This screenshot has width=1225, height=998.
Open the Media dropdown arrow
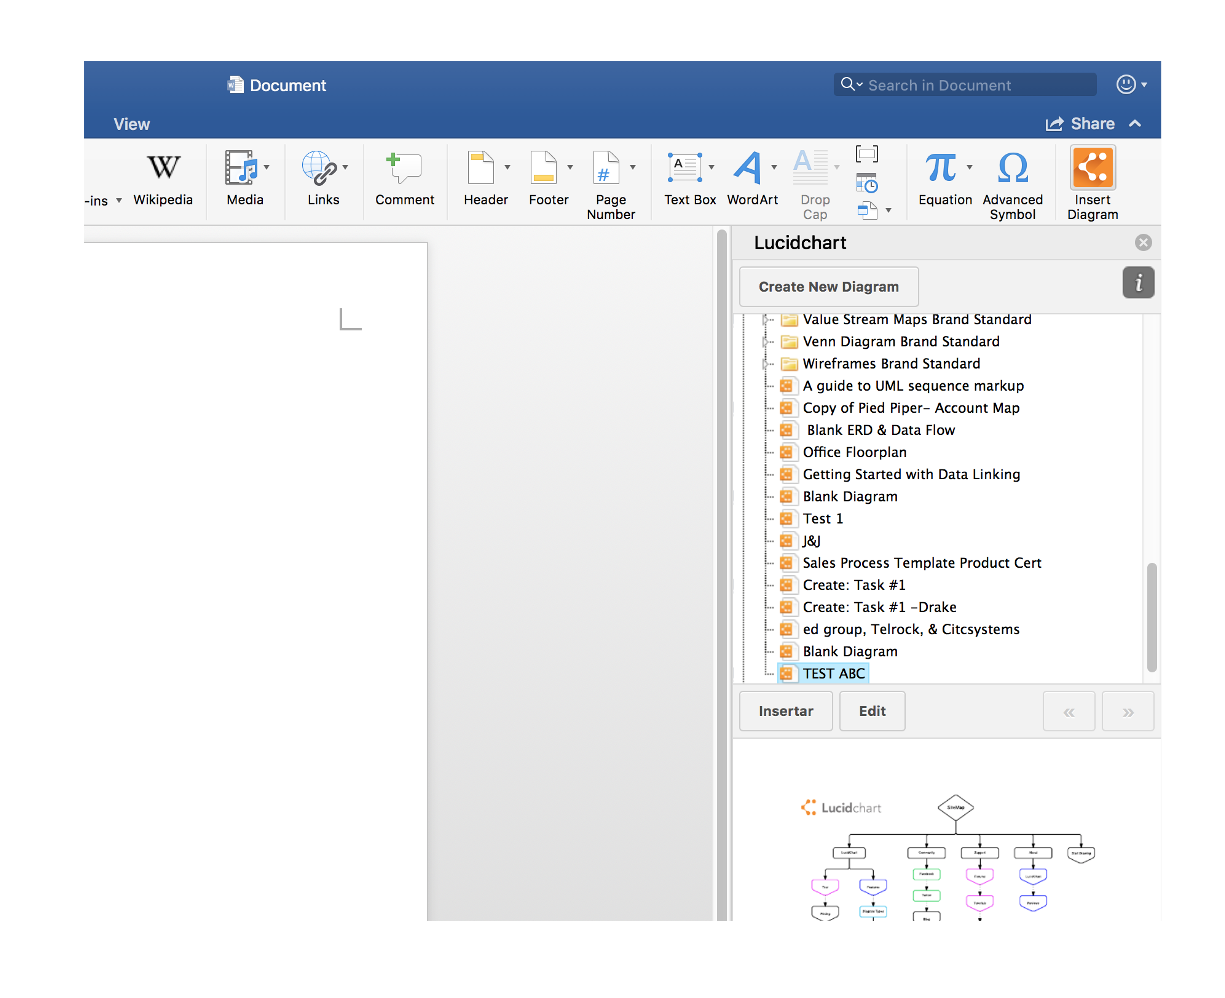tap(266, 168)
